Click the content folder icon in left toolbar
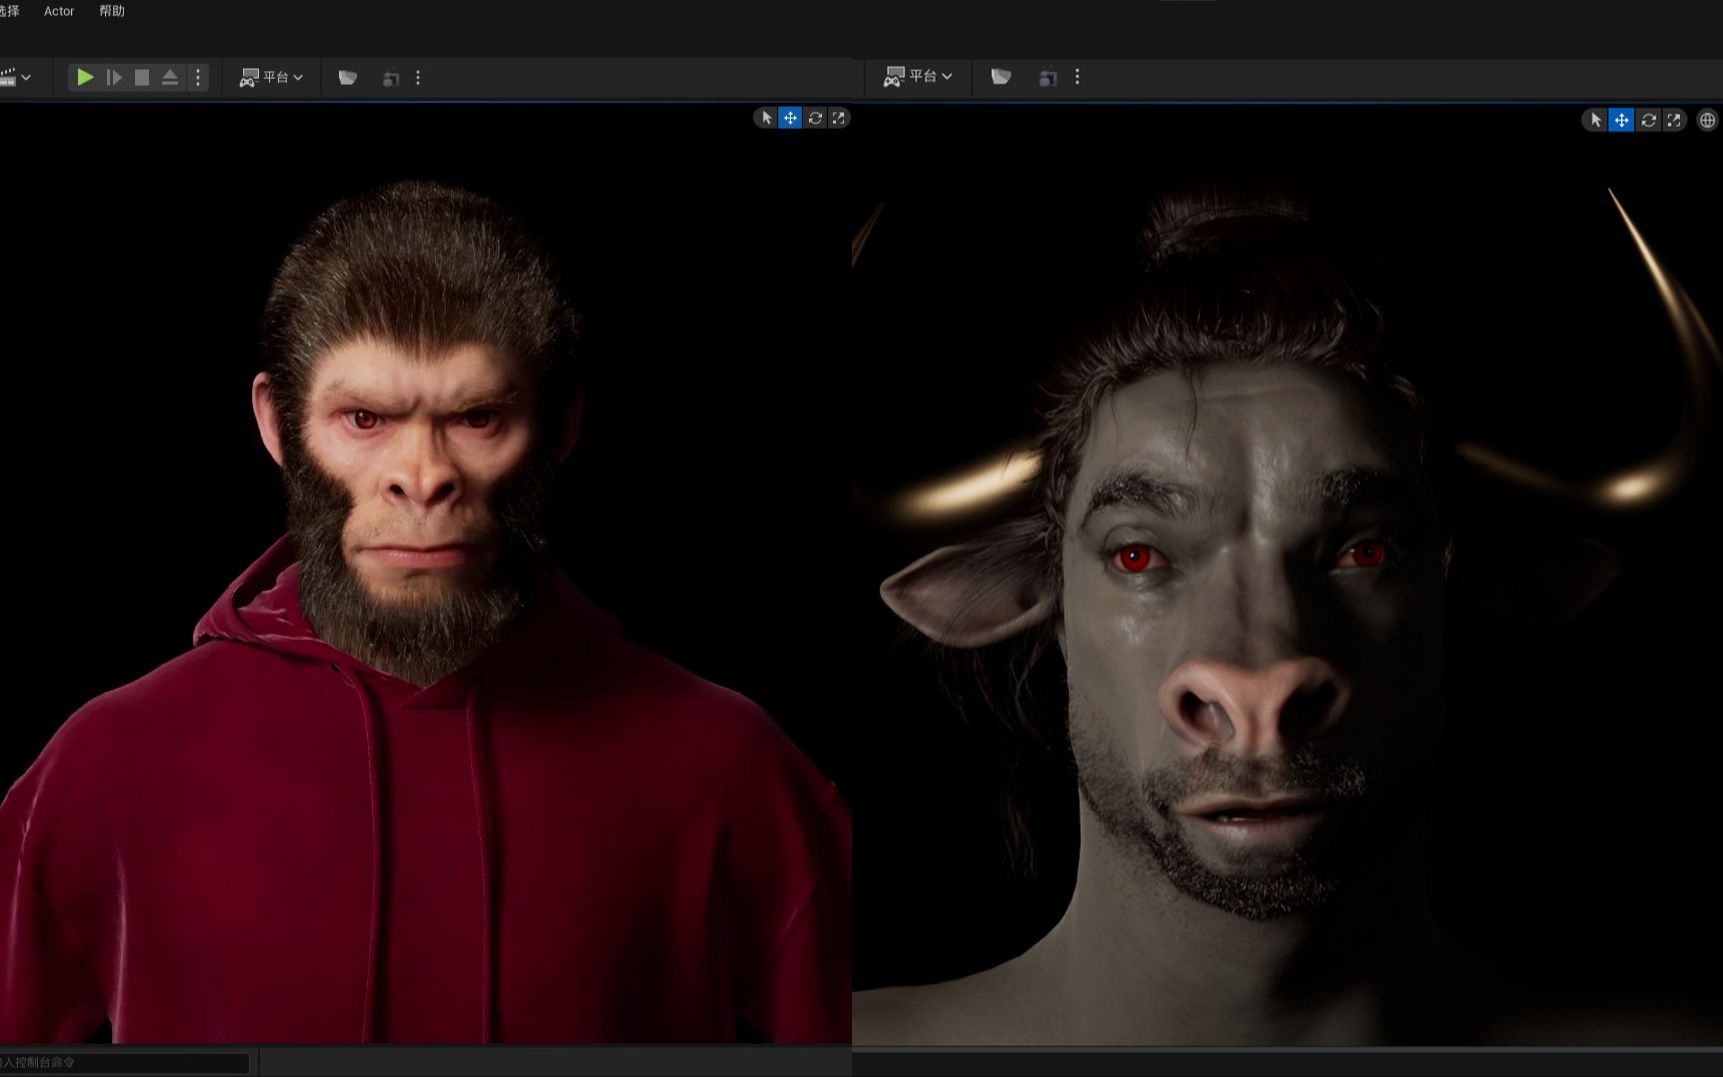The height and width of the screenshot is (1077, 1723). point(348,77)
